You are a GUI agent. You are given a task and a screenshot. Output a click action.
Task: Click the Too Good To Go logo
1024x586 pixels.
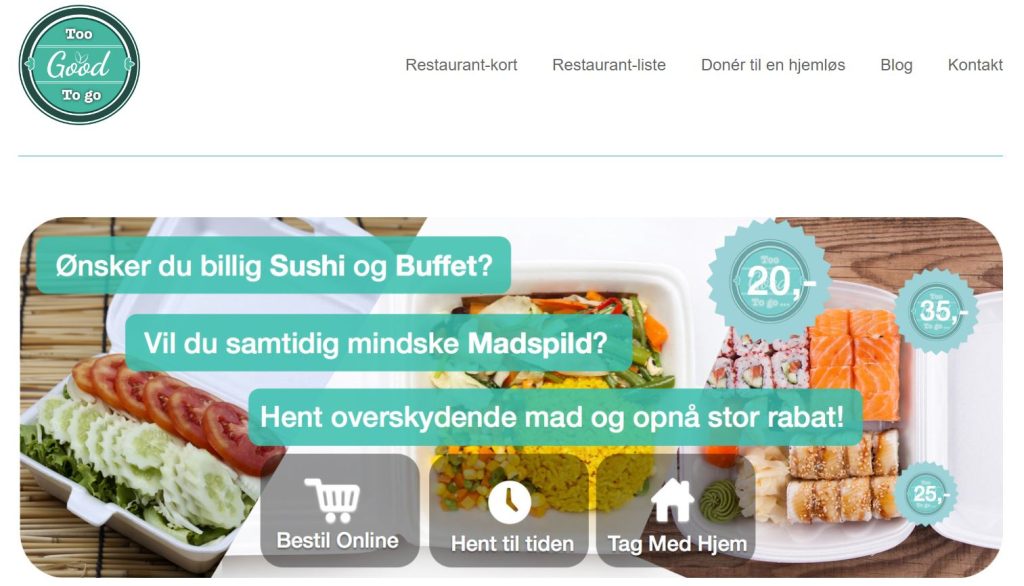click(x=79, y=65)
